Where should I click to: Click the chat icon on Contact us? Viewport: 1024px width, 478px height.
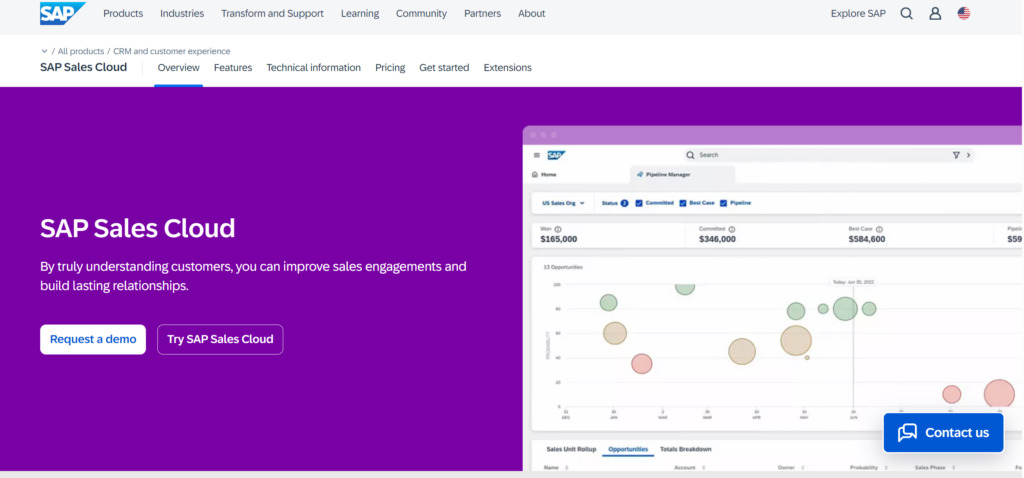pos(907,432)
